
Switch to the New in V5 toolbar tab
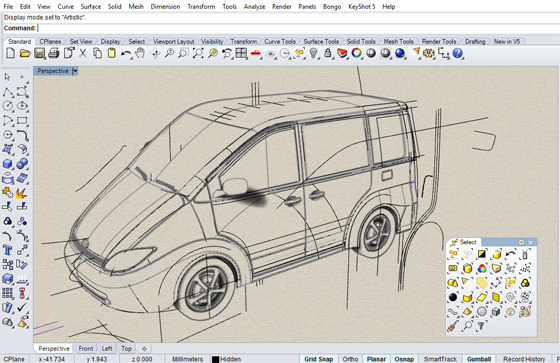(x=506, y=41)
